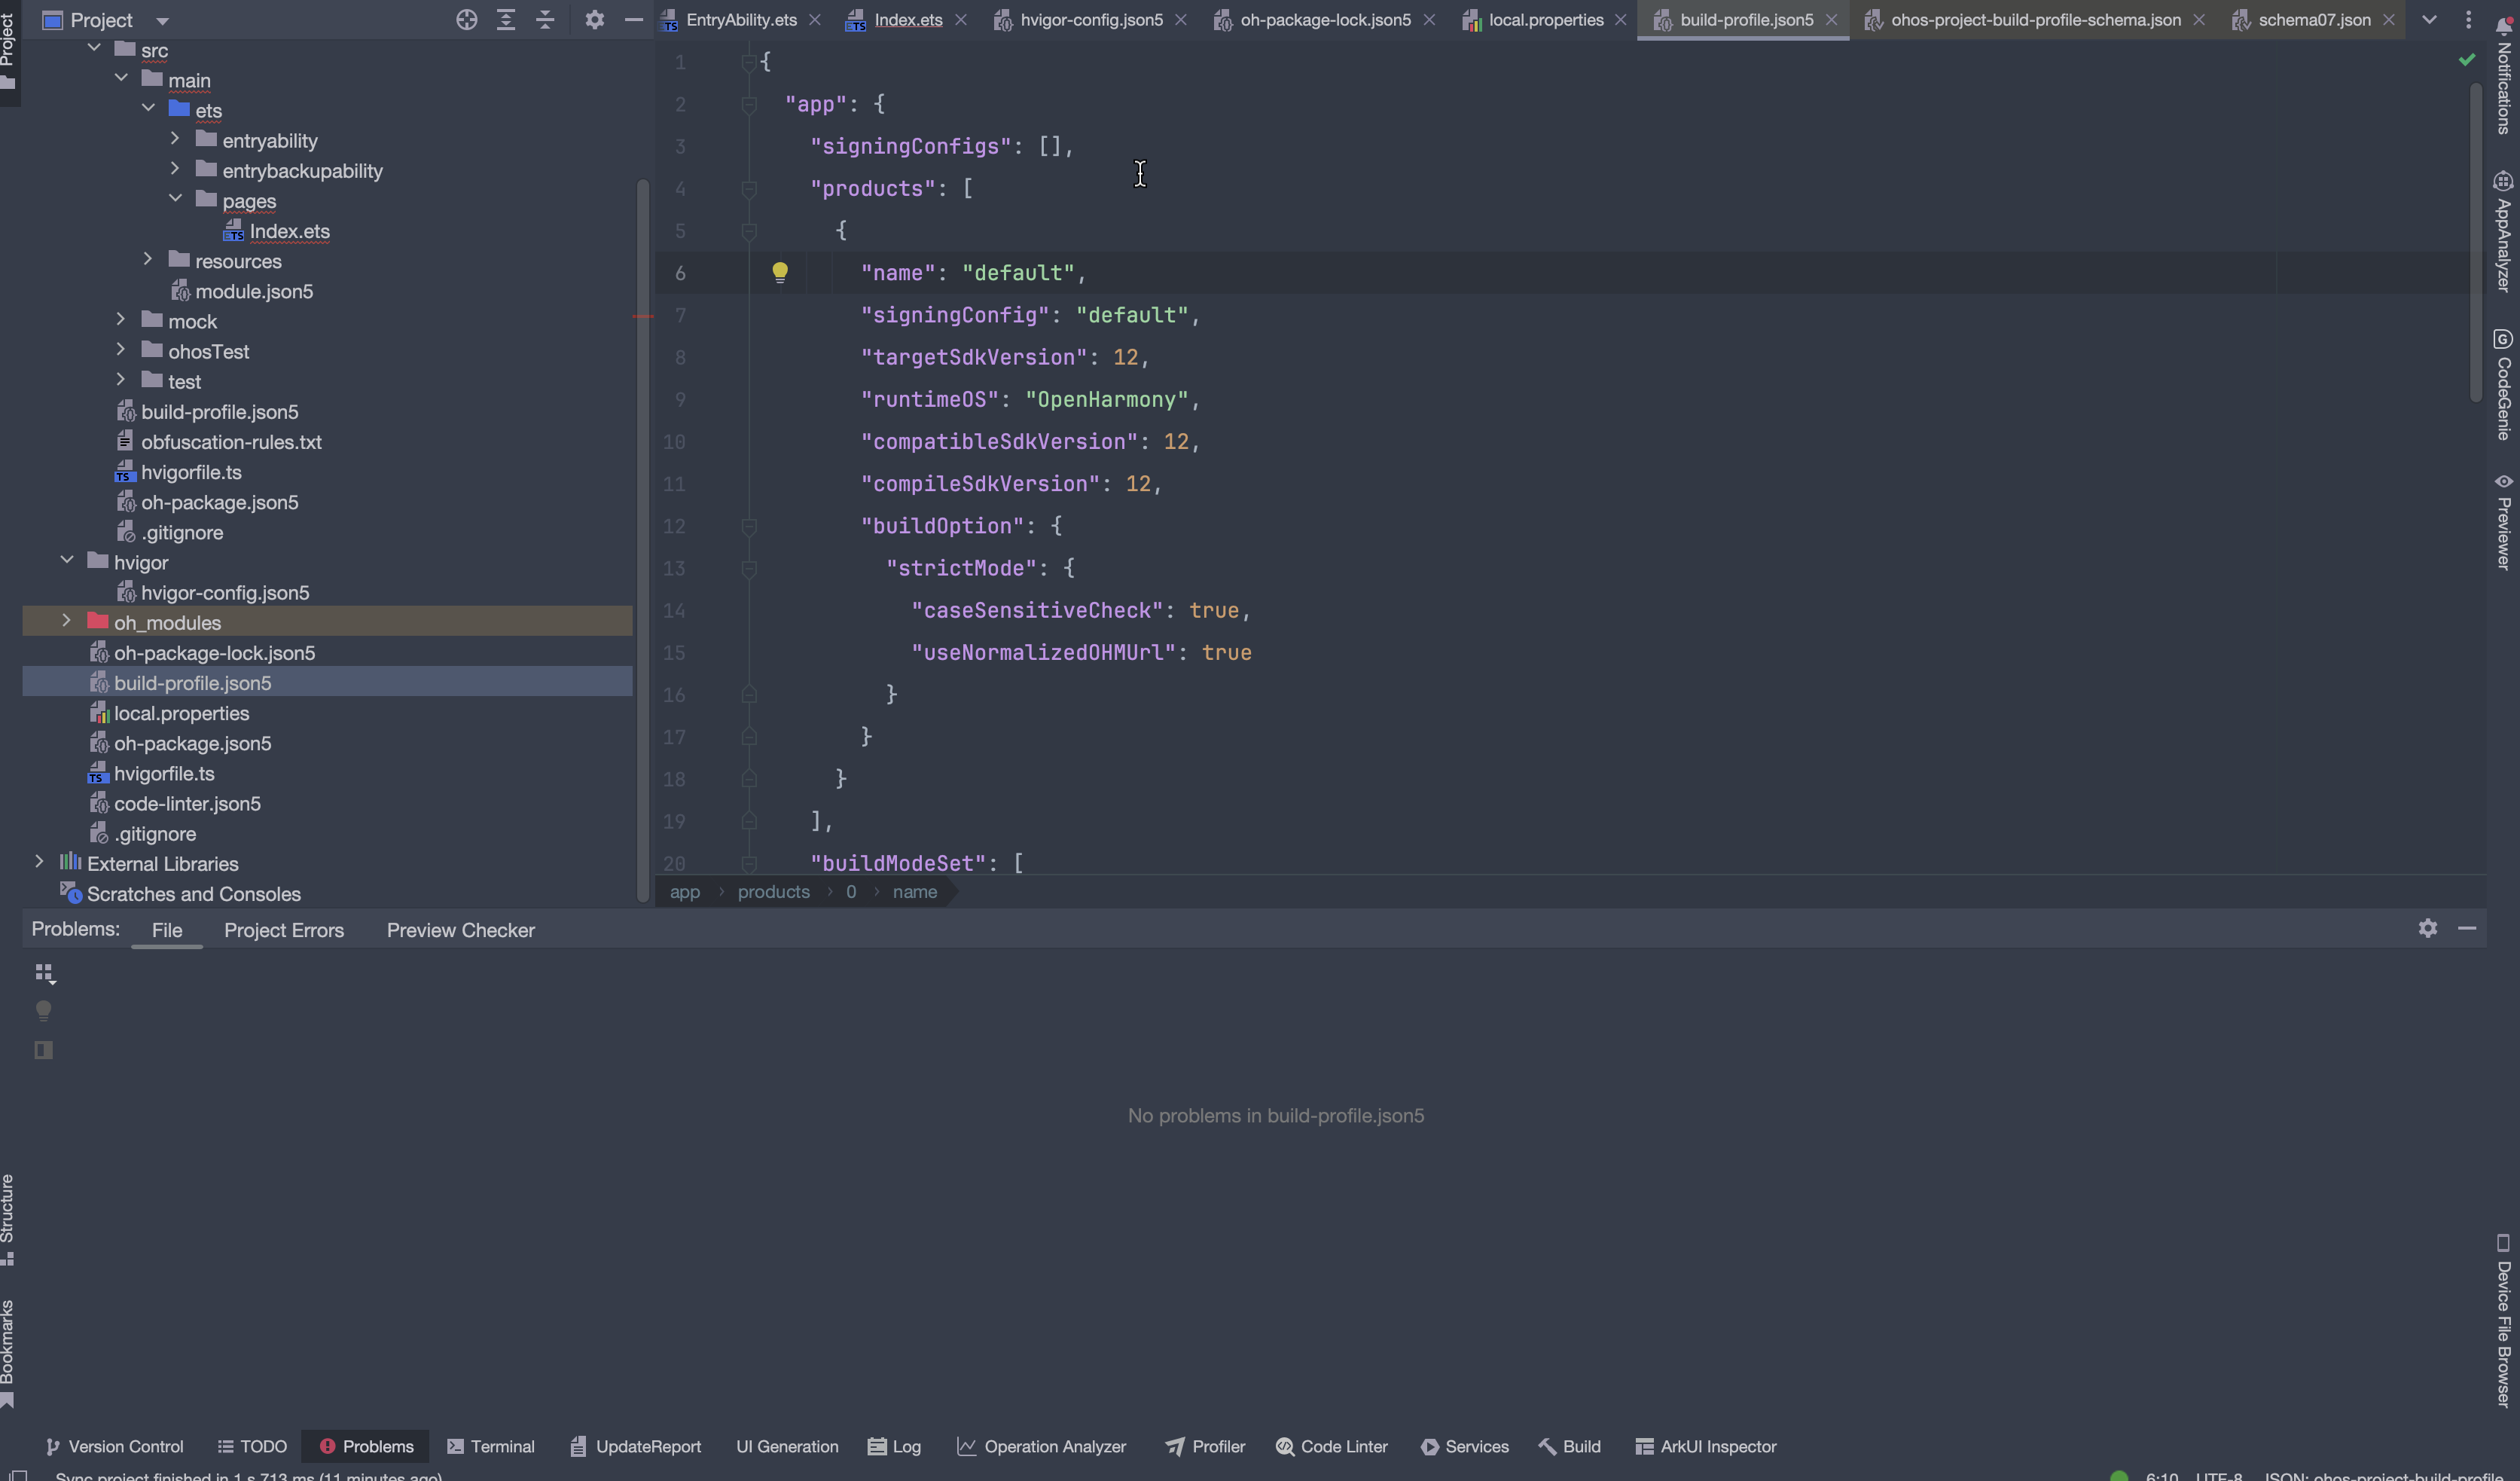Expand the entryability folder

[x=175, y=138]
